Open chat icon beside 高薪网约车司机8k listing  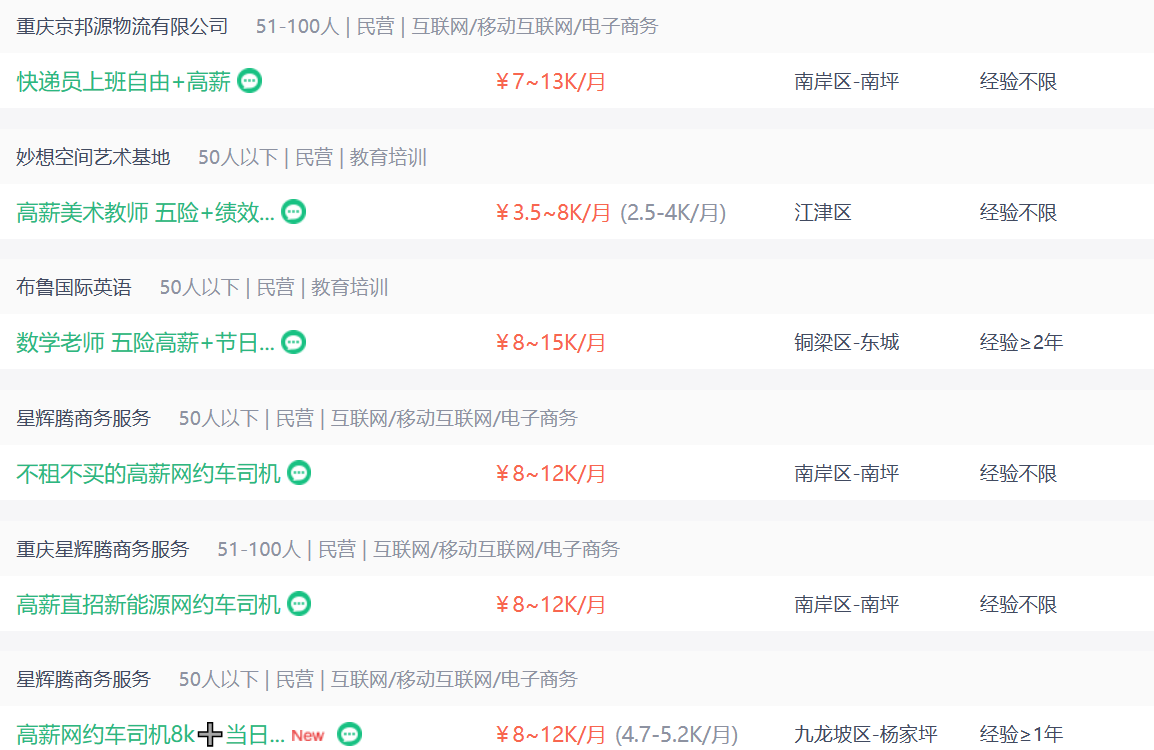[350, 734]
